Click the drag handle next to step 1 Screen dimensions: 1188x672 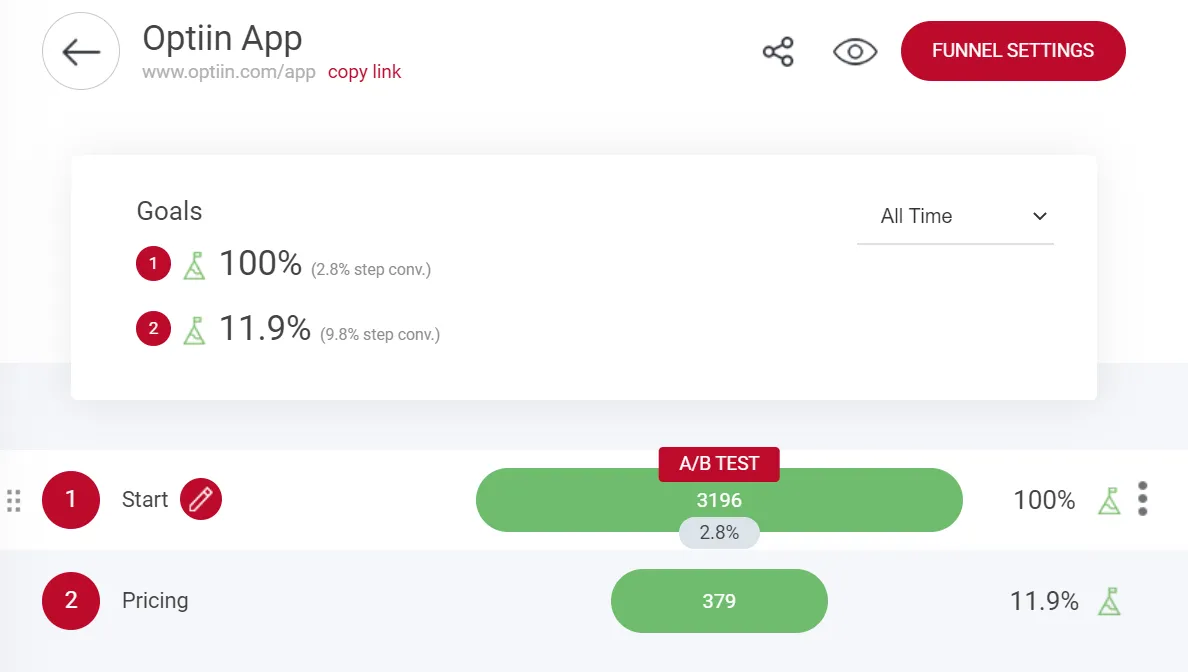point(14,499)
